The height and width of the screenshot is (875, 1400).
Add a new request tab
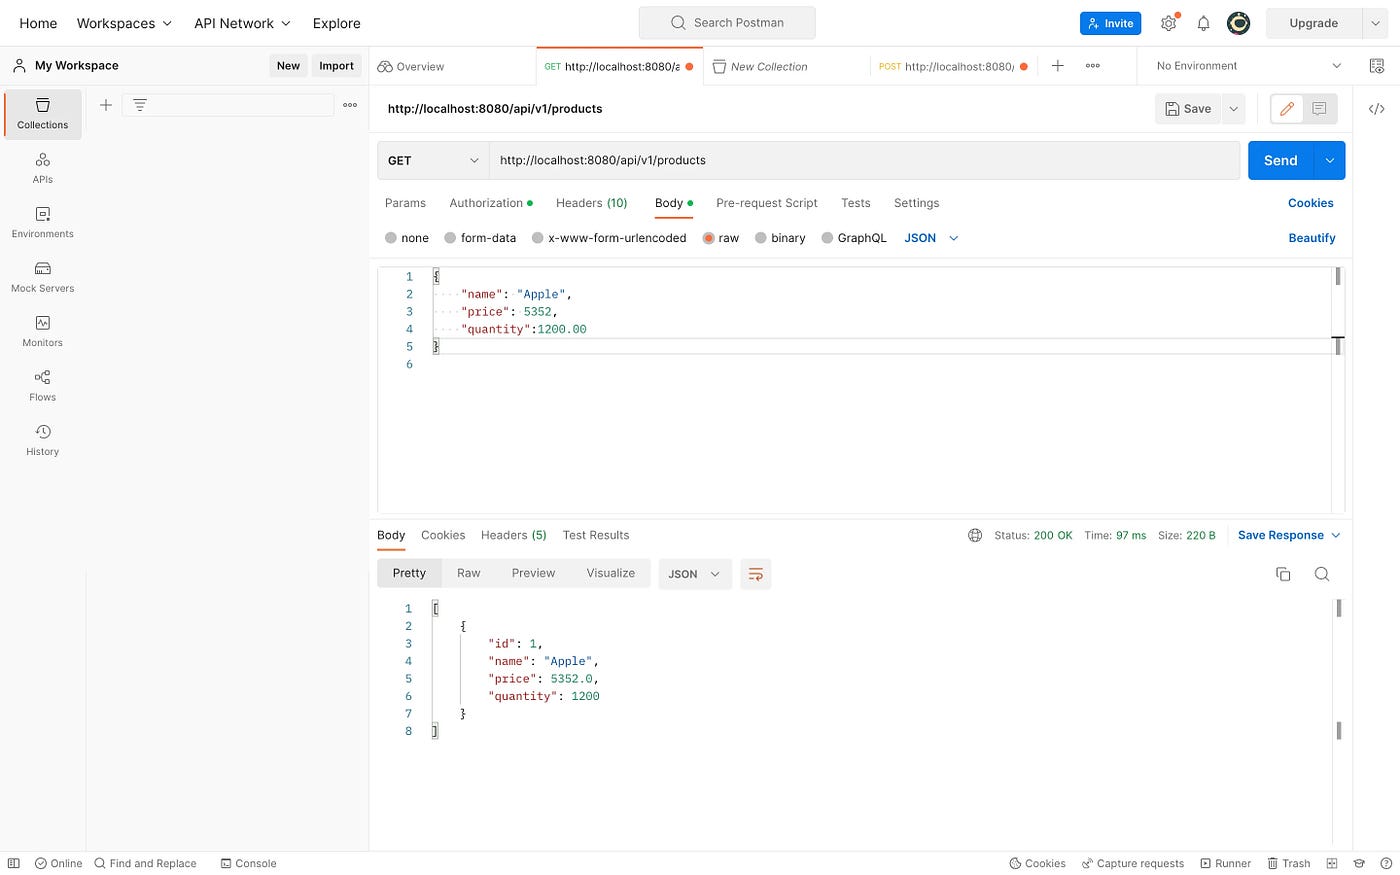coord(1058,66)
